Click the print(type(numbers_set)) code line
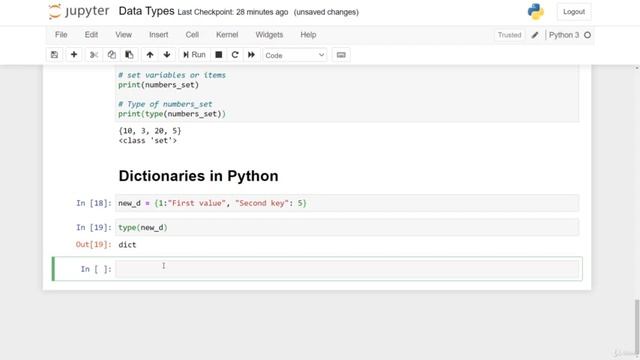 coord(172,114)
